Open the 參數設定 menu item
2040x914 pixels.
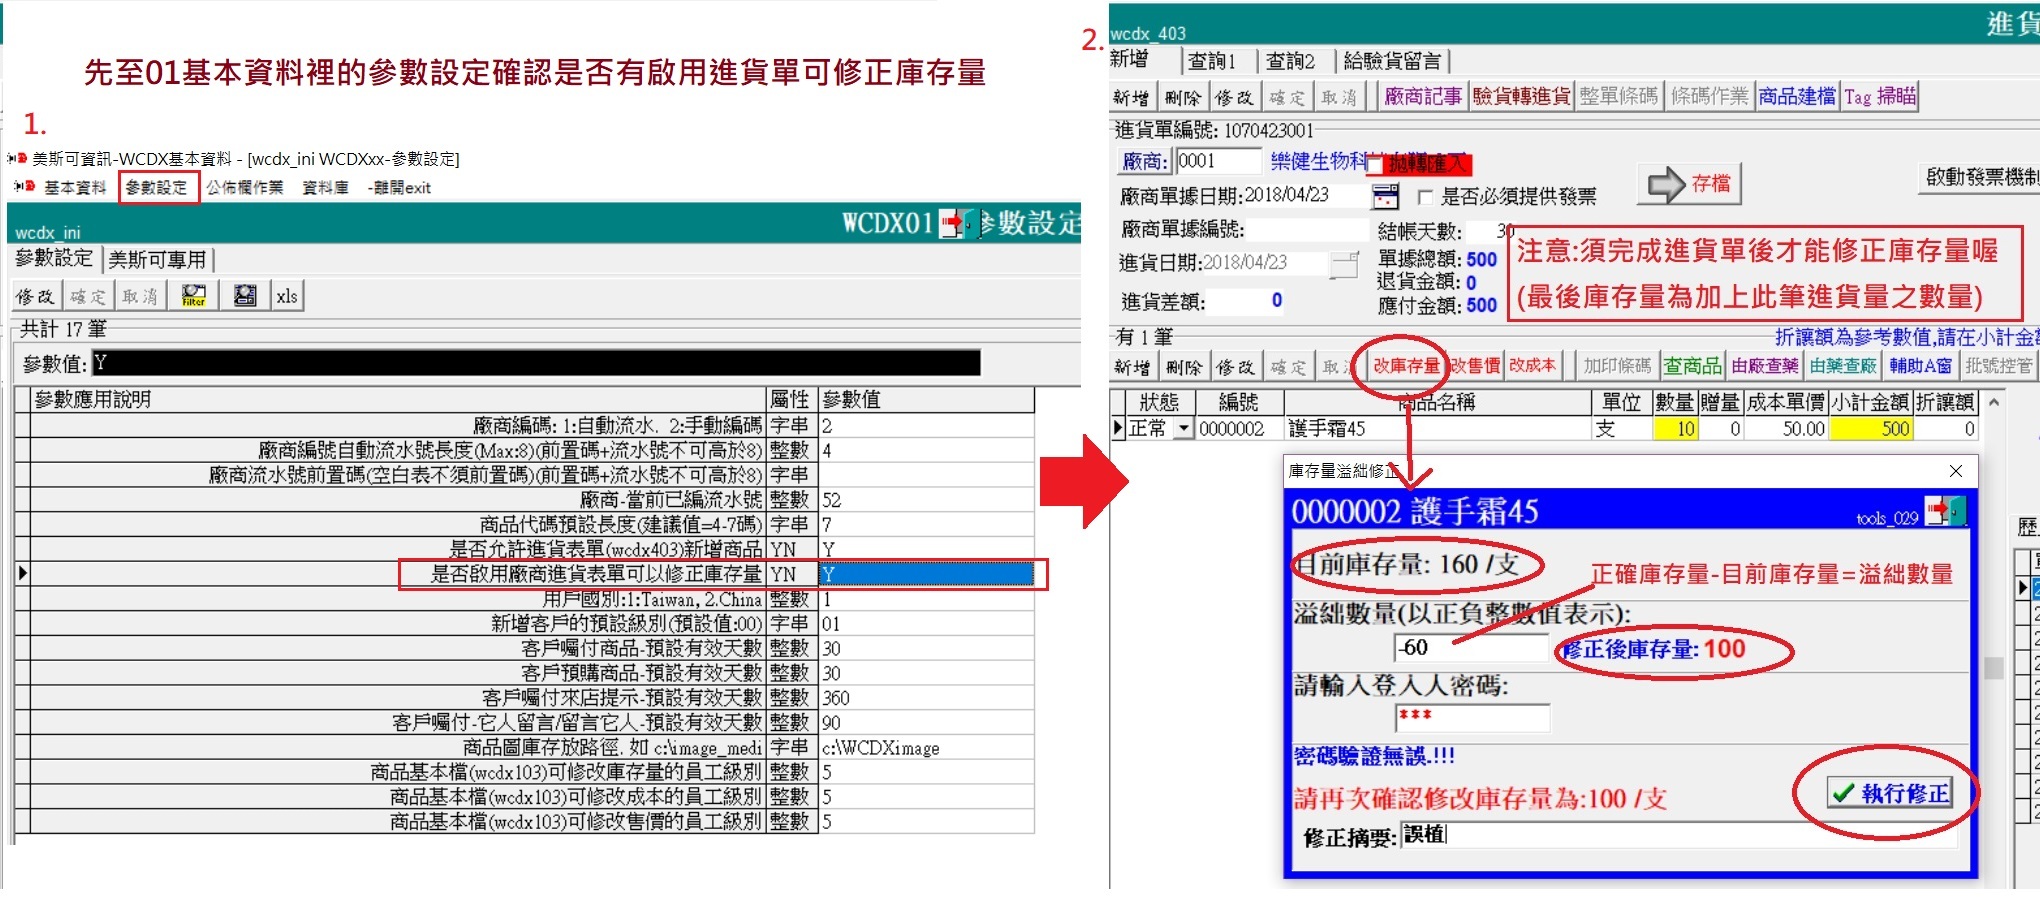(x=158, y=188)
